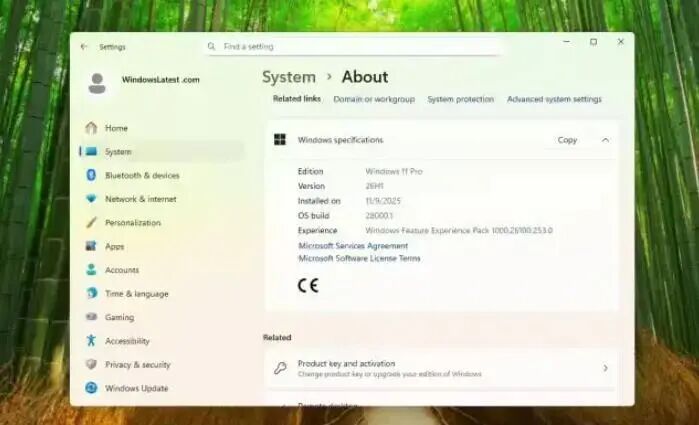The image size is (699, 425).
Task: Select the Network & internet icon
Action: click(92, 199)
